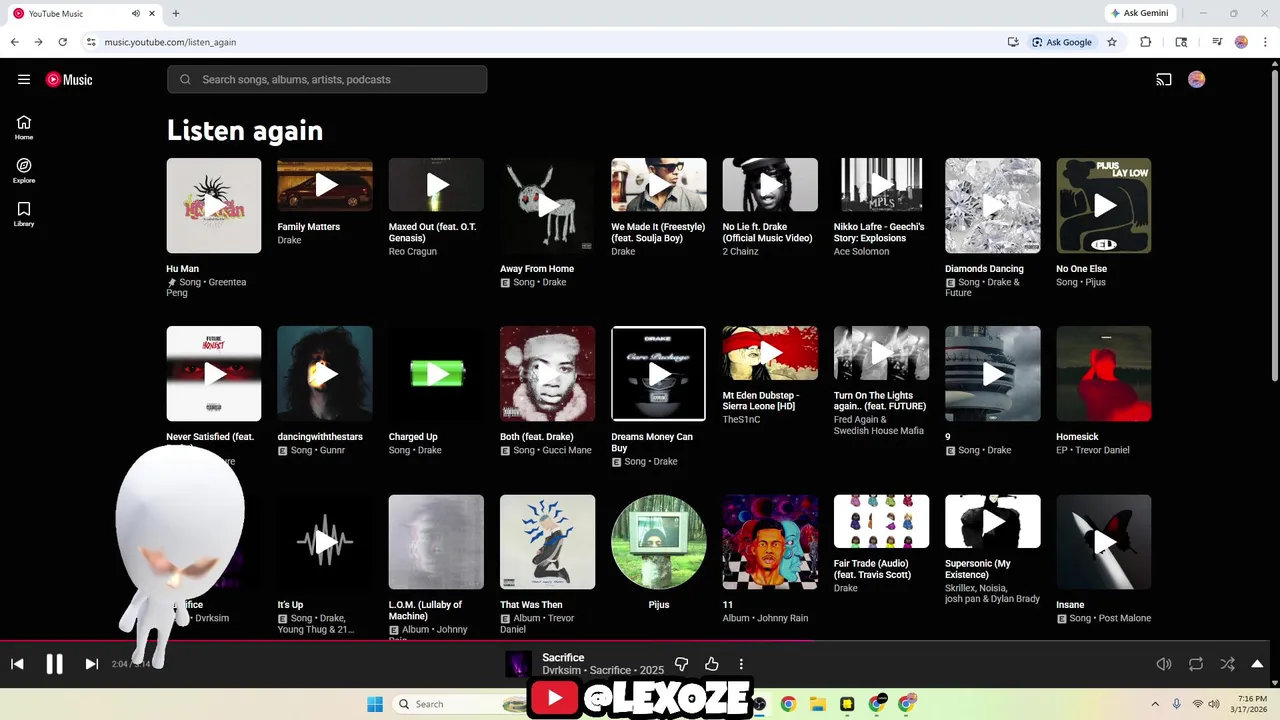
Task: Play the Family Matters video
Action: [x=325, y=184]
